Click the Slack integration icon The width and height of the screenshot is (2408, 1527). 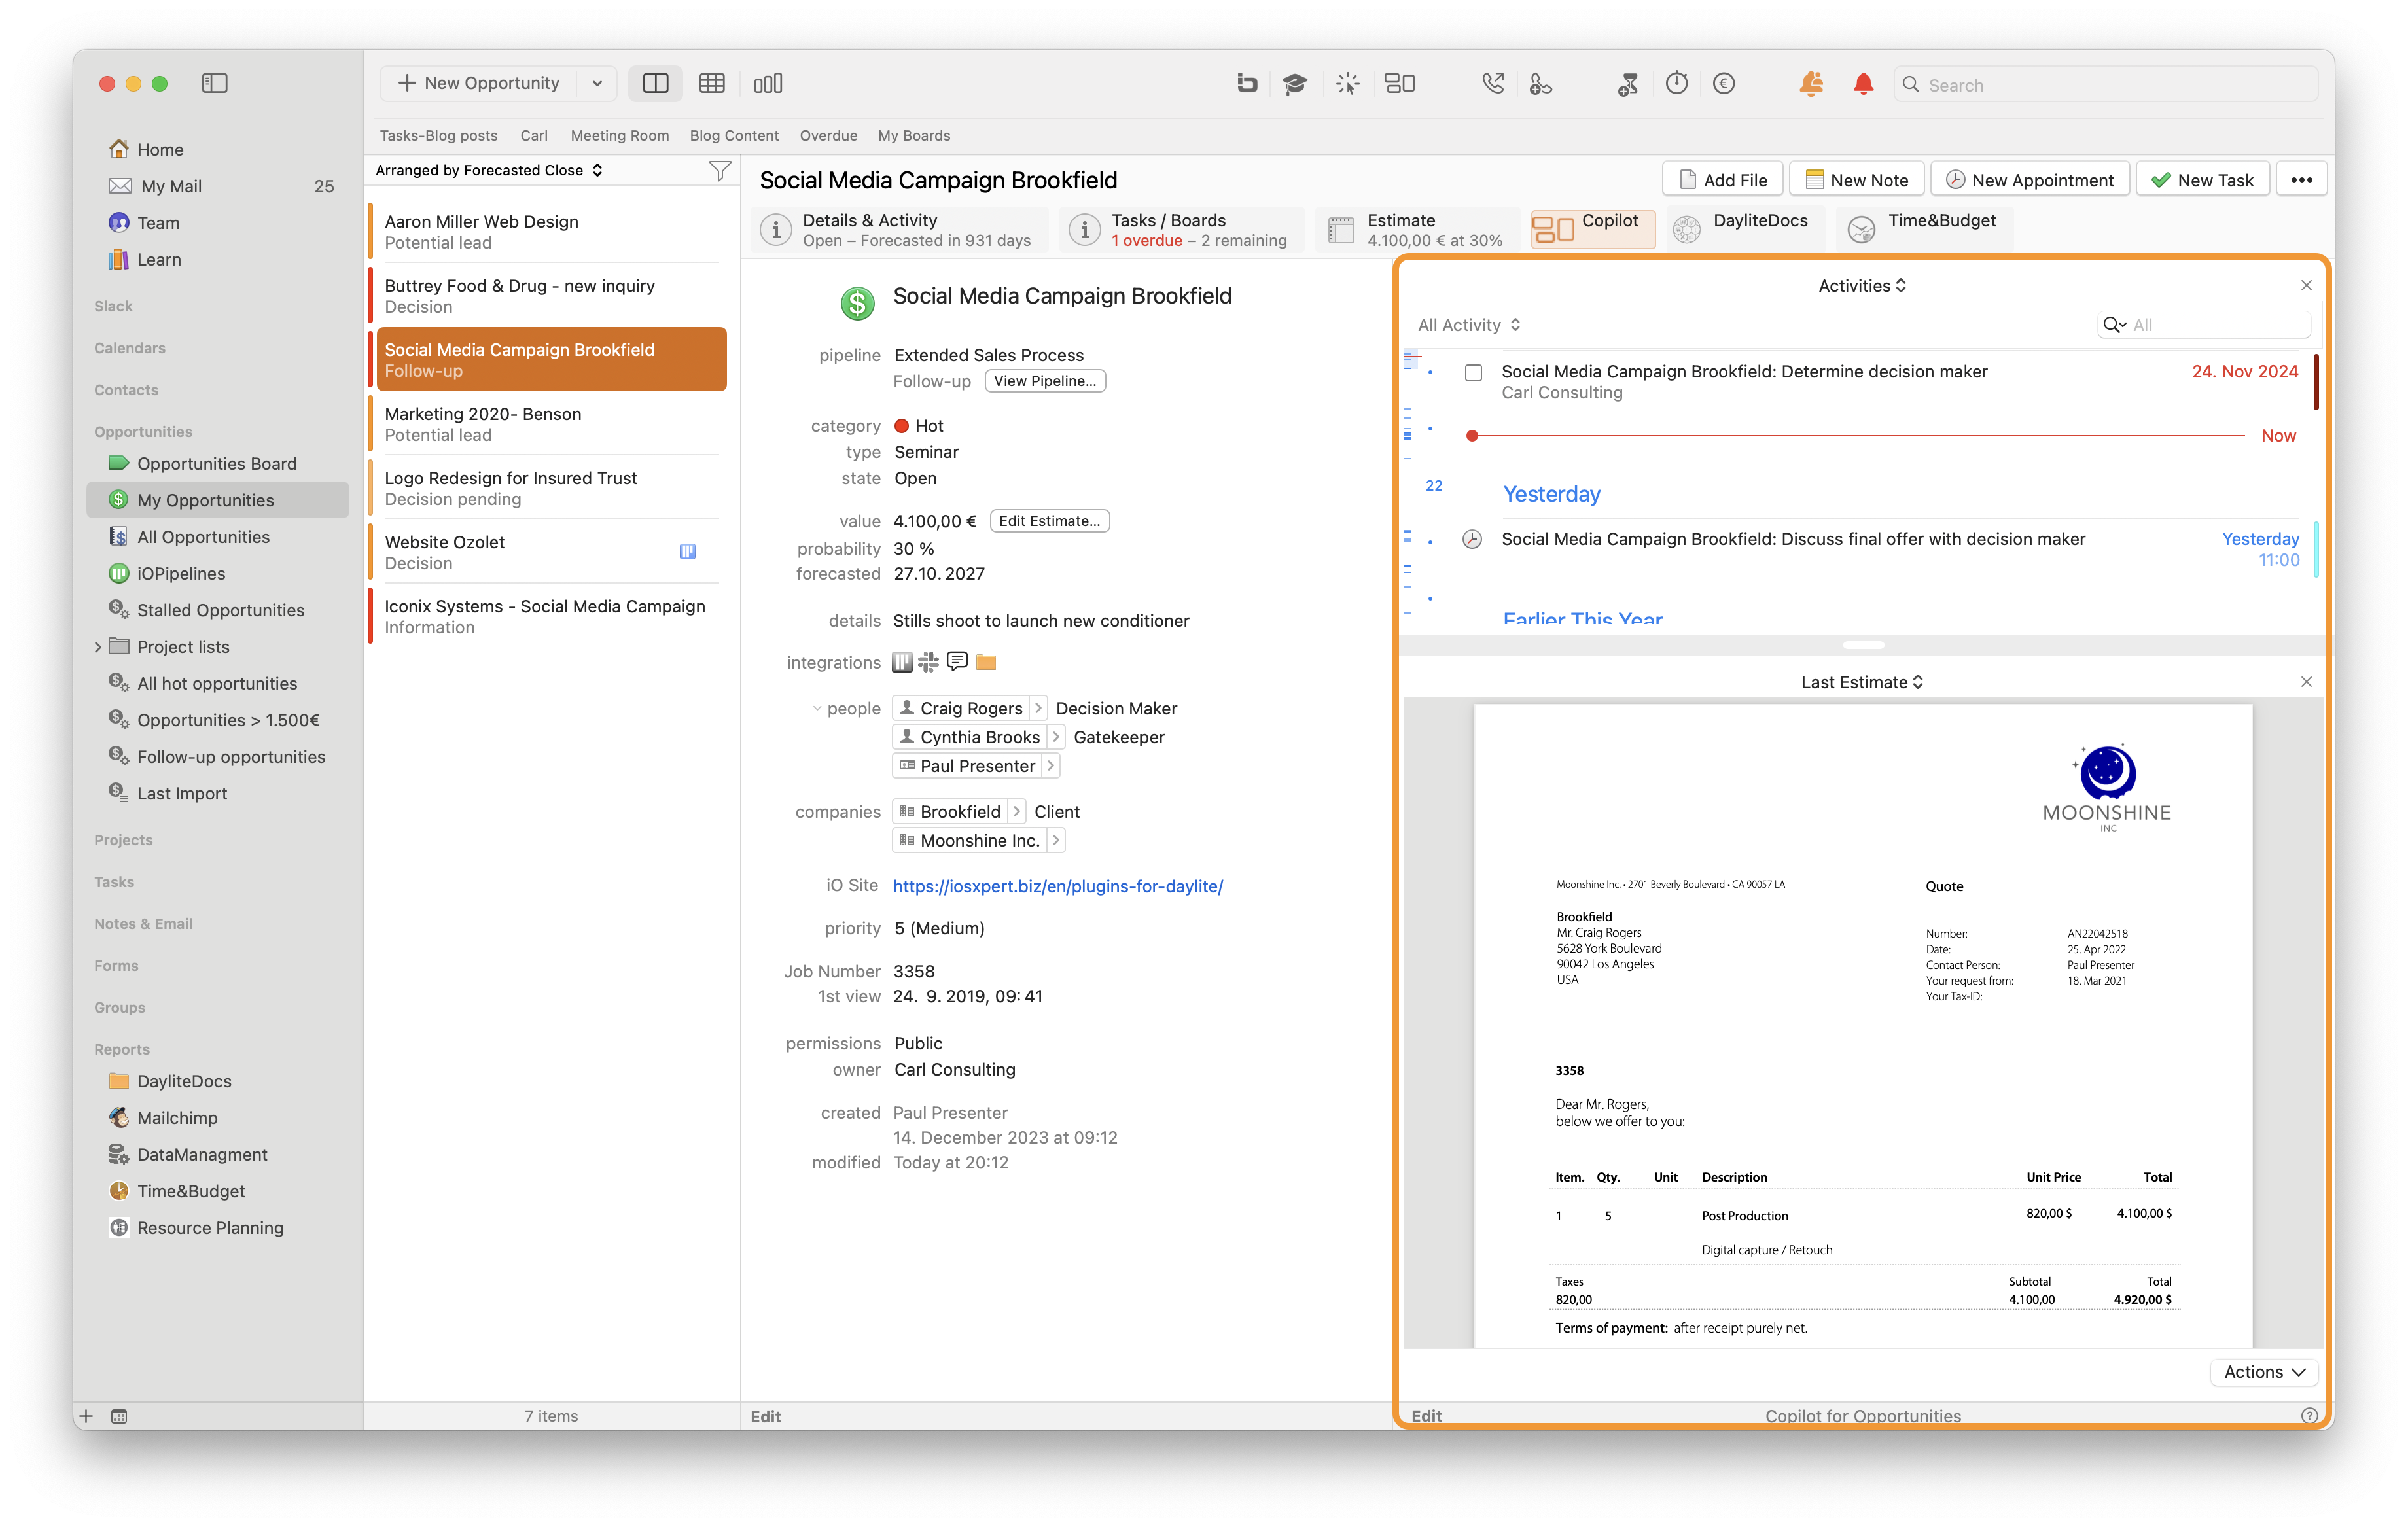[929, 662]
